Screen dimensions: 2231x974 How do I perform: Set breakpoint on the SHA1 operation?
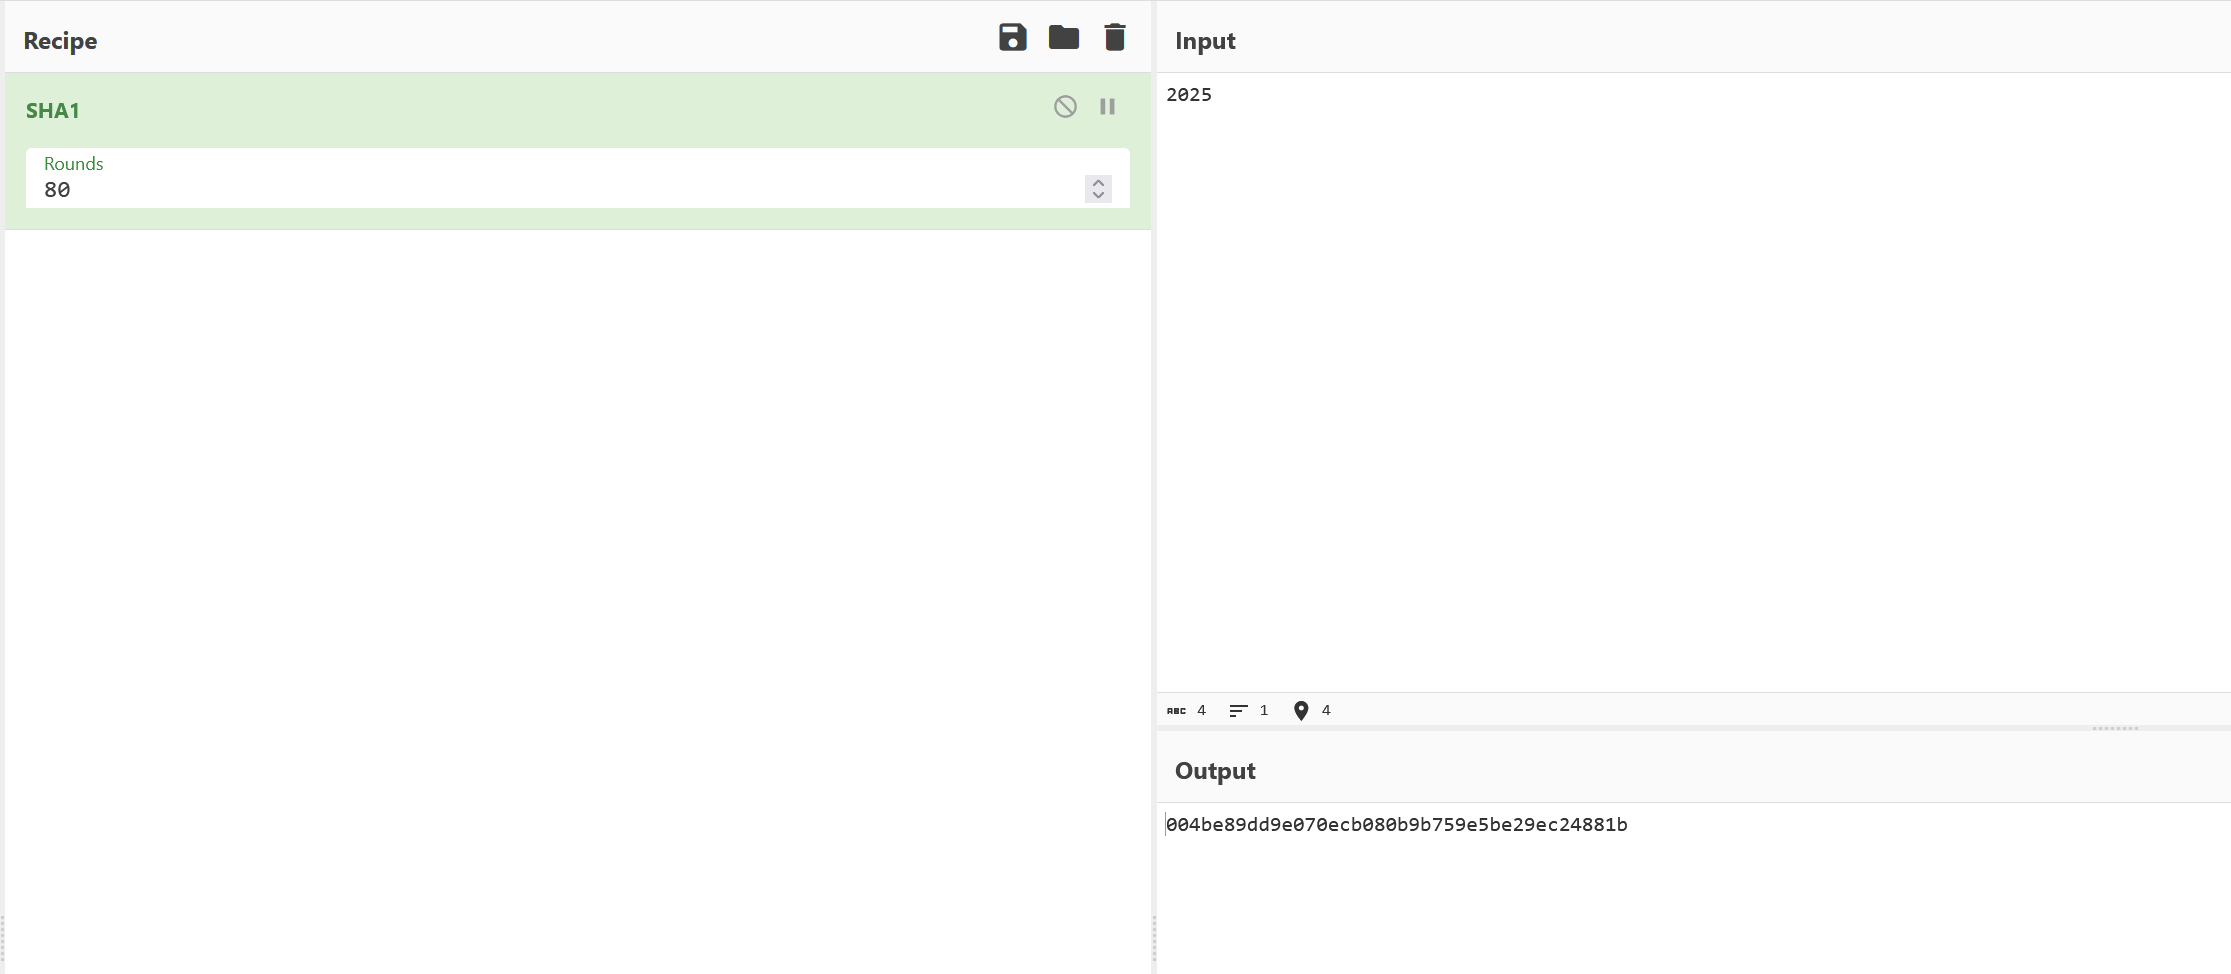tap(1107, 107)
